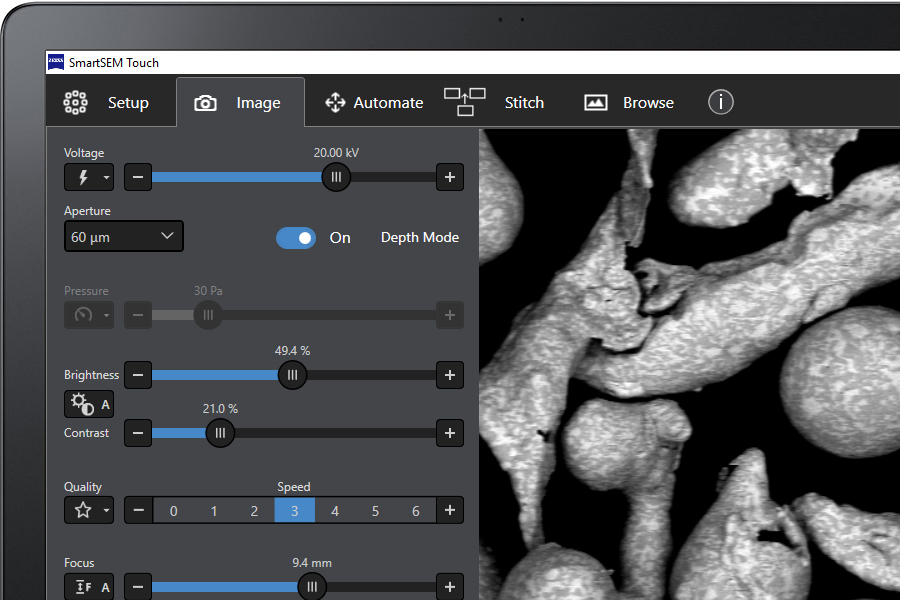Image resolution: width=900 pixels, height=600 pixels.
Task: Click the Voltage slider handle
Action: point(336,177)
